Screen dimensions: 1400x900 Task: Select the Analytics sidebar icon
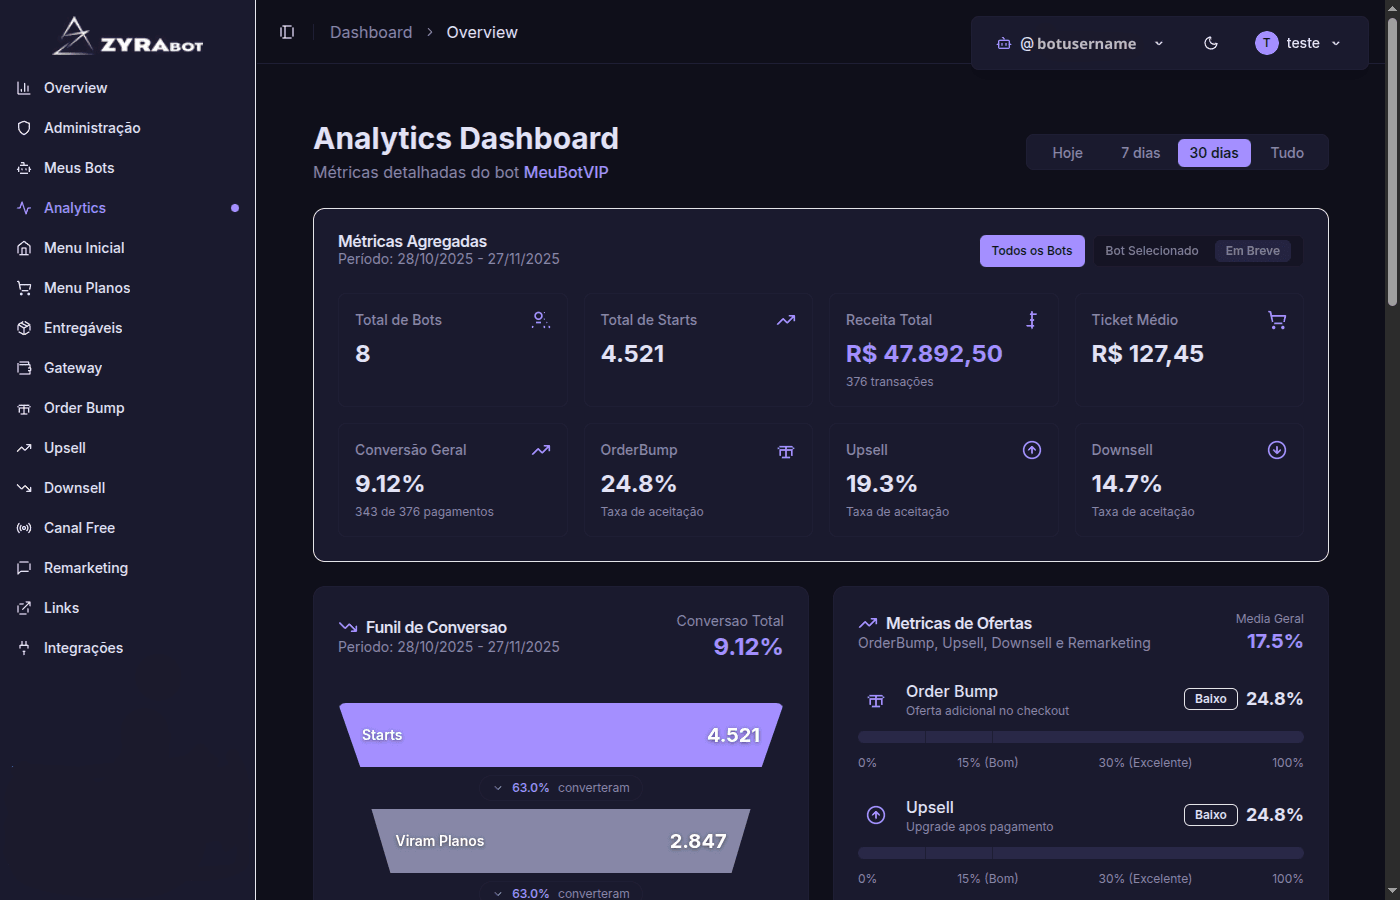[22, 207]
